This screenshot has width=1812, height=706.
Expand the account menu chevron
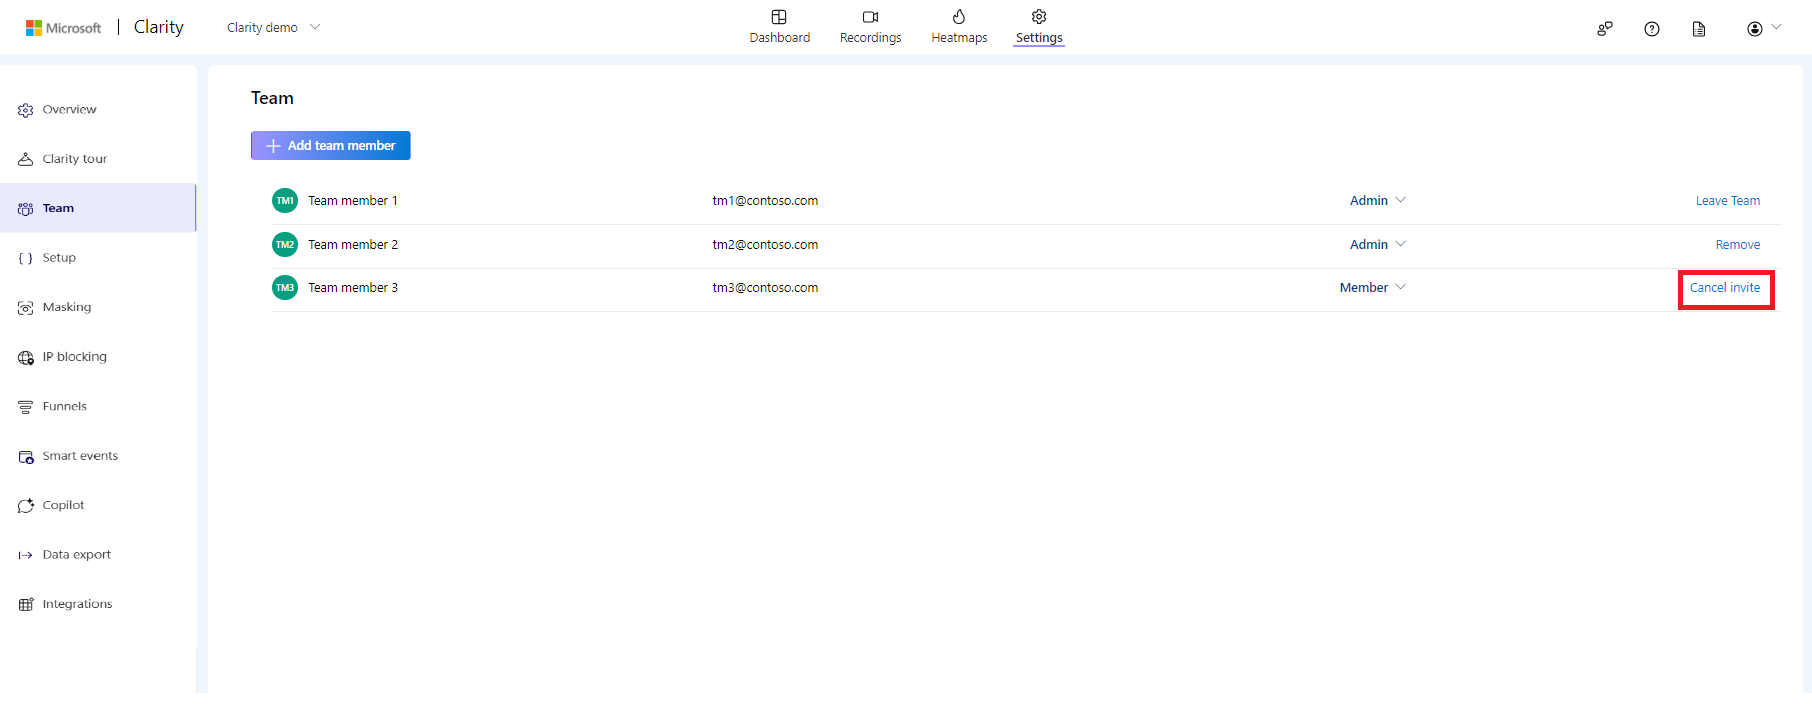click(1776, 27)
